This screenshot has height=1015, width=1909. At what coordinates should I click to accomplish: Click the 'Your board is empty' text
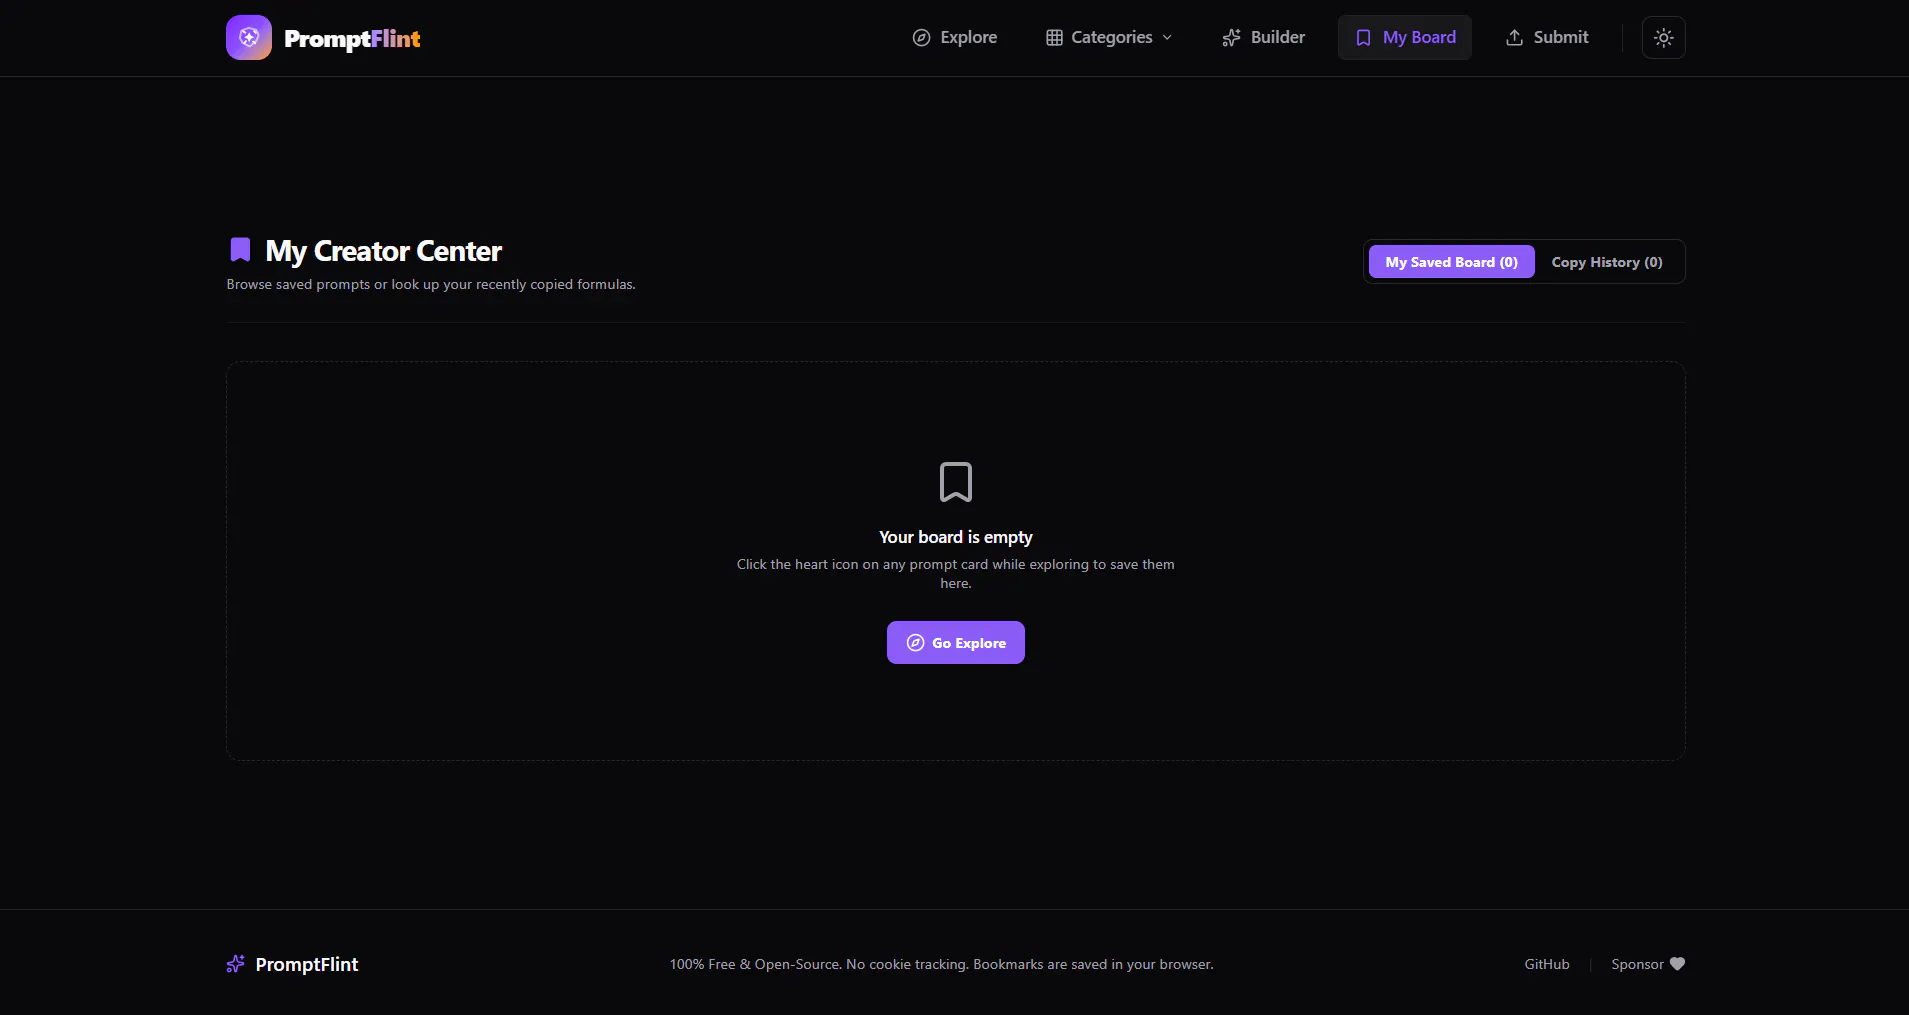956,537
